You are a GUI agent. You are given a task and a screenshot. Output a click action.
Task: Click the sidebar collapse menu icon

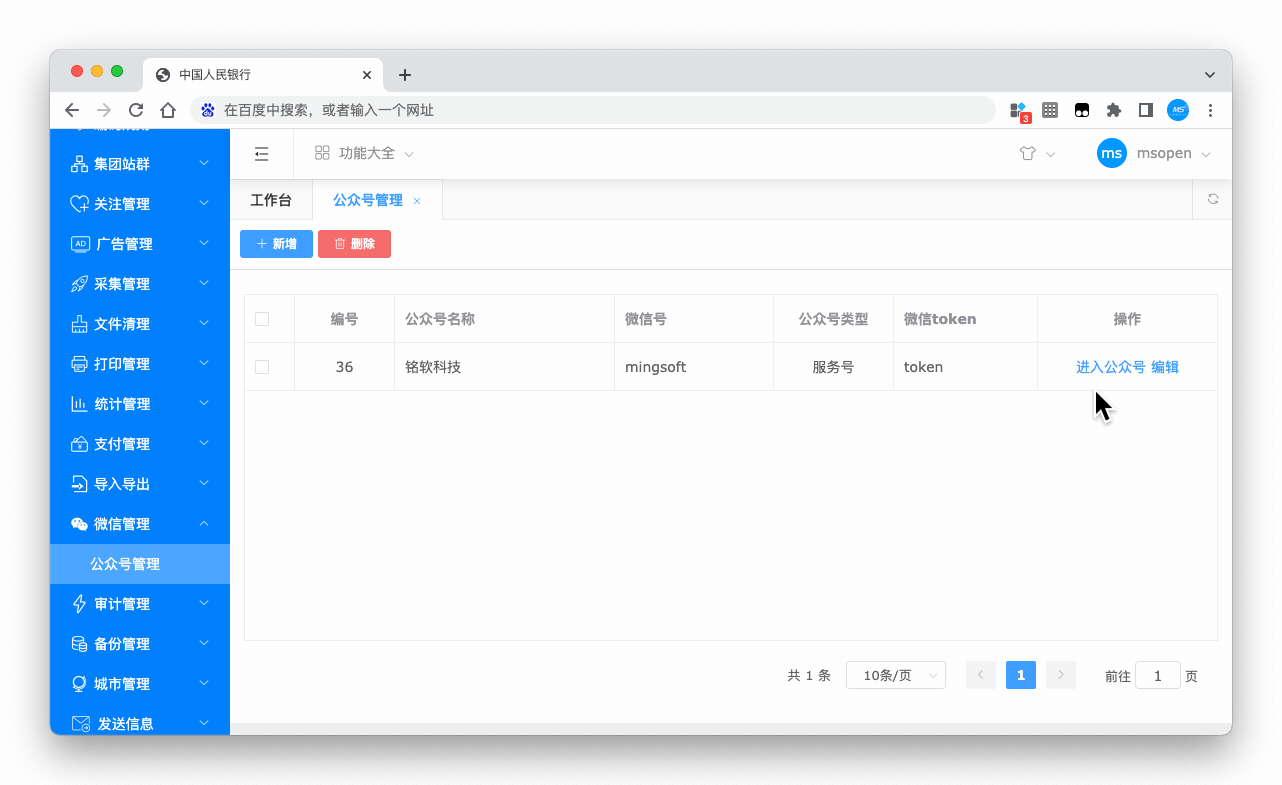261,154
